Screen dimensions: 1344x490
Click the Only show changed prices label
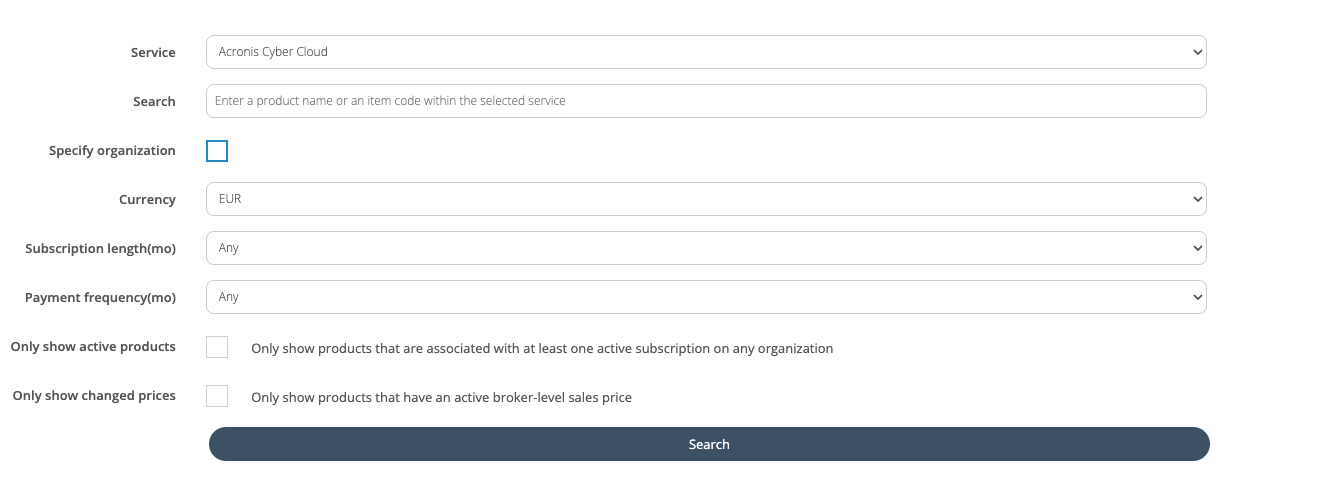coord(94,396)
